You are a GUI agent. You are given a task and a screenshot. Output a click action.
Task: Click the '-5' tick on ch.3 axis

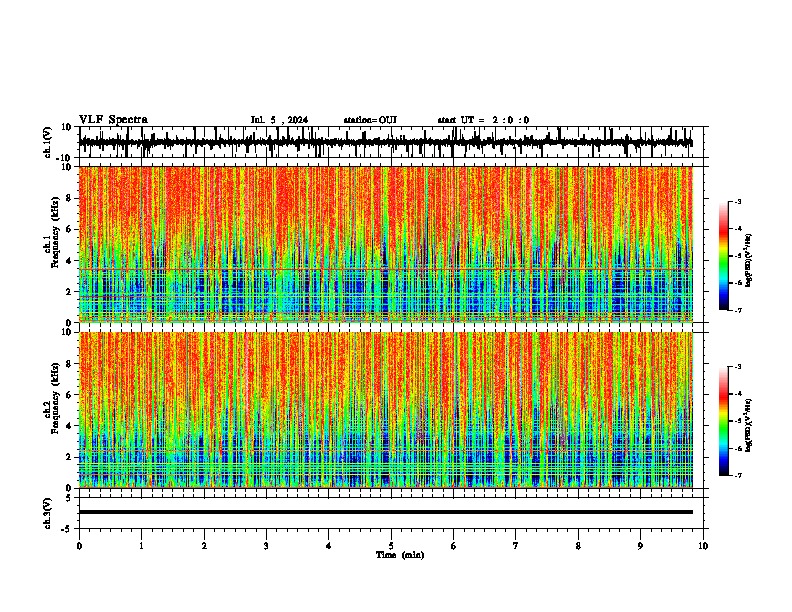click(68, 529)
